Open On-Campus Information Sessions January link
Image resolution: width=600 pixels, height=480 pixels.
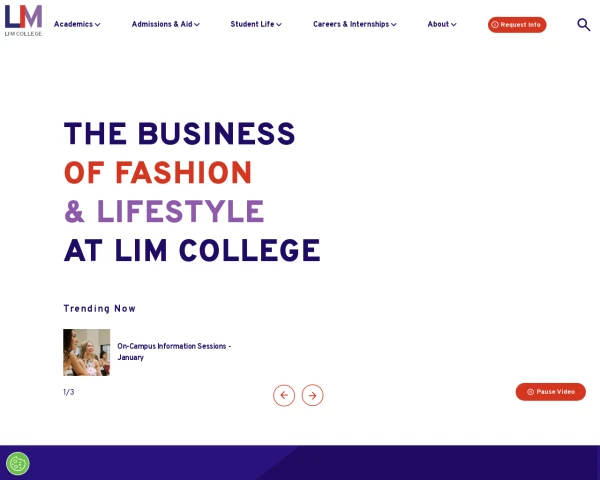[x=174, y=351]
